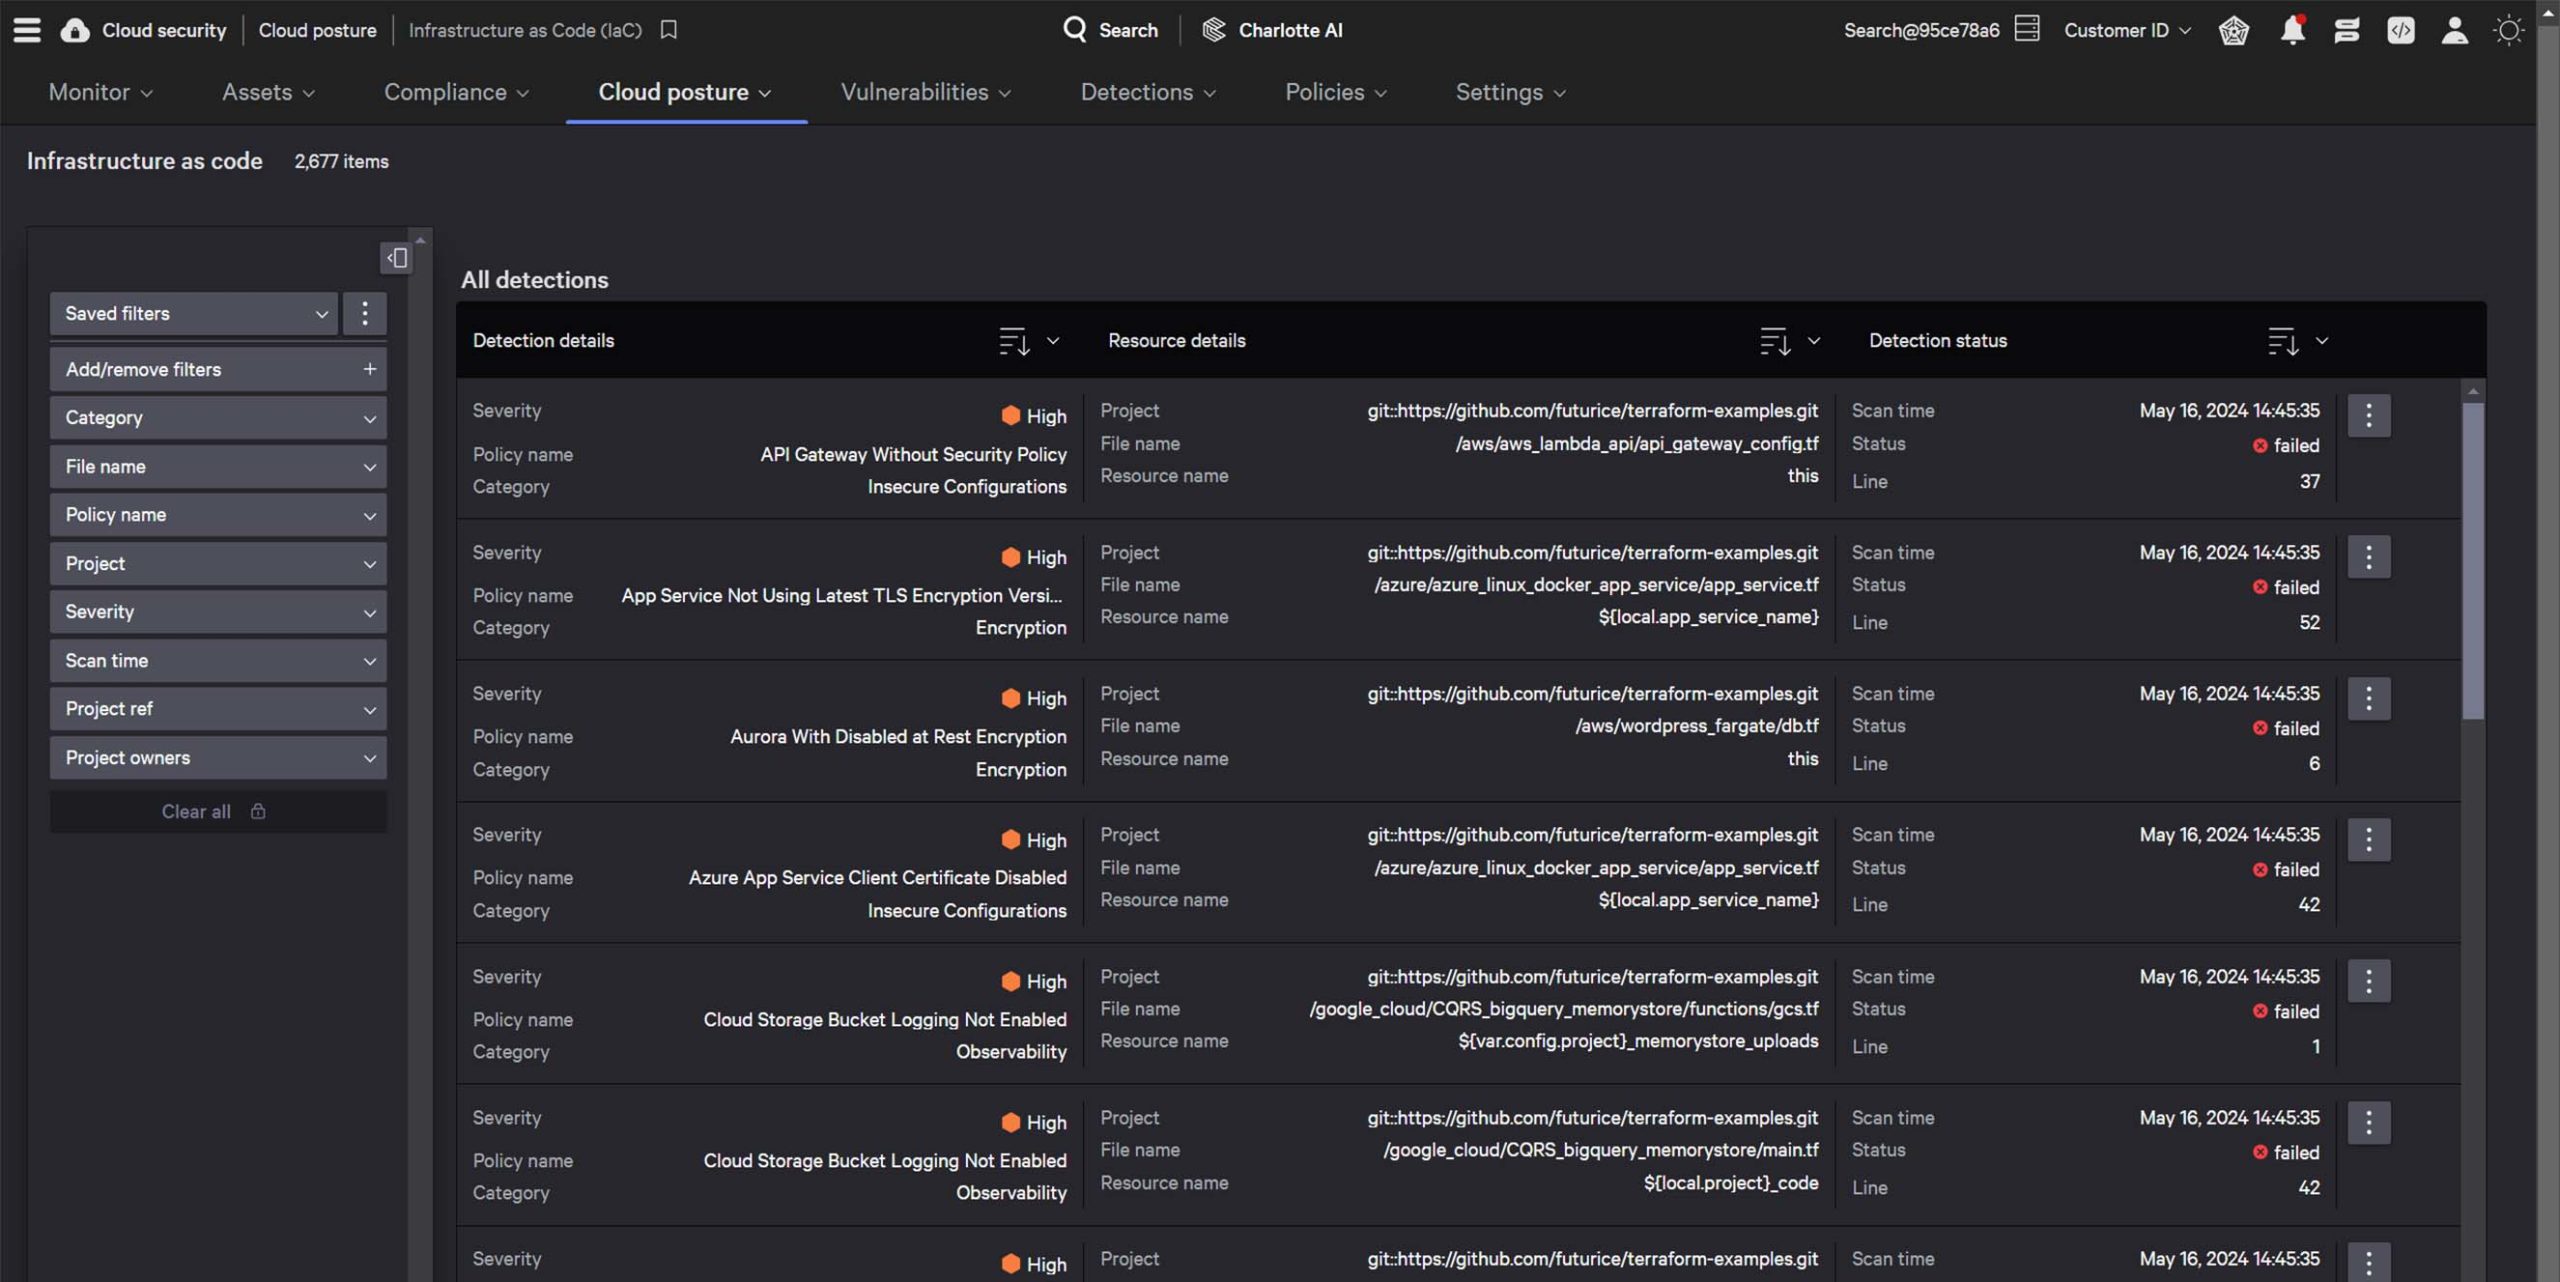Open saved filters more options menu
This screenshot has height=1282, width=2560.
(x=365, y=313)
